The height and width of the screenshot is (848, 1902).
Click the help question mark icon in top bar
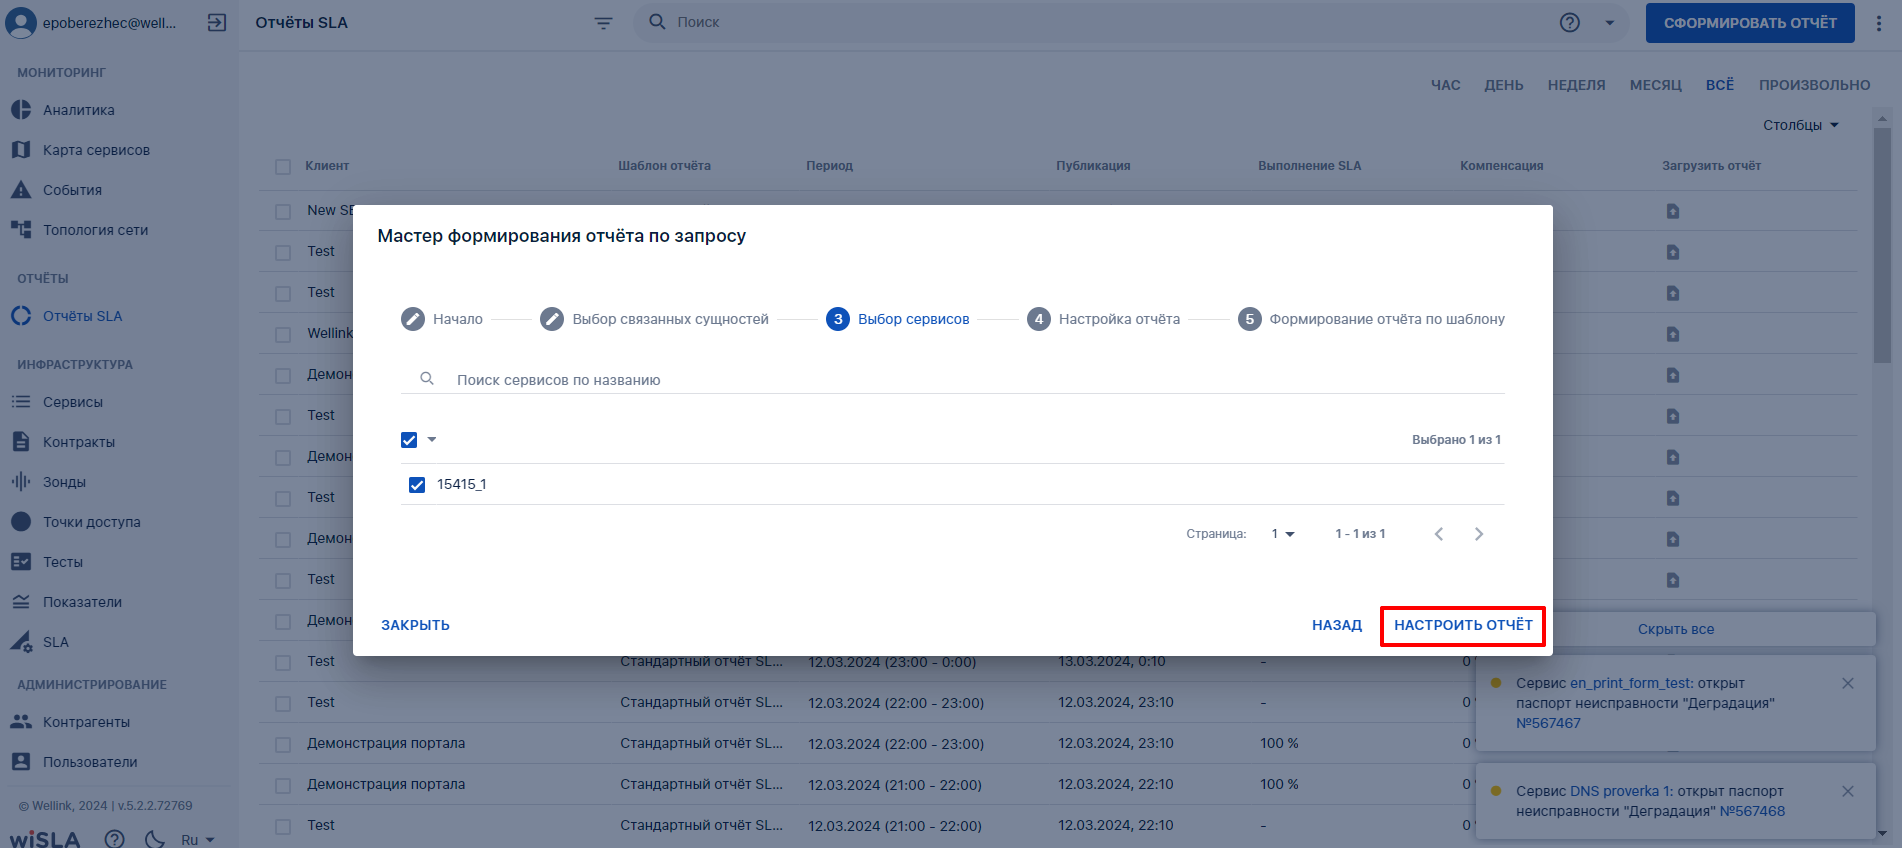1570,22
